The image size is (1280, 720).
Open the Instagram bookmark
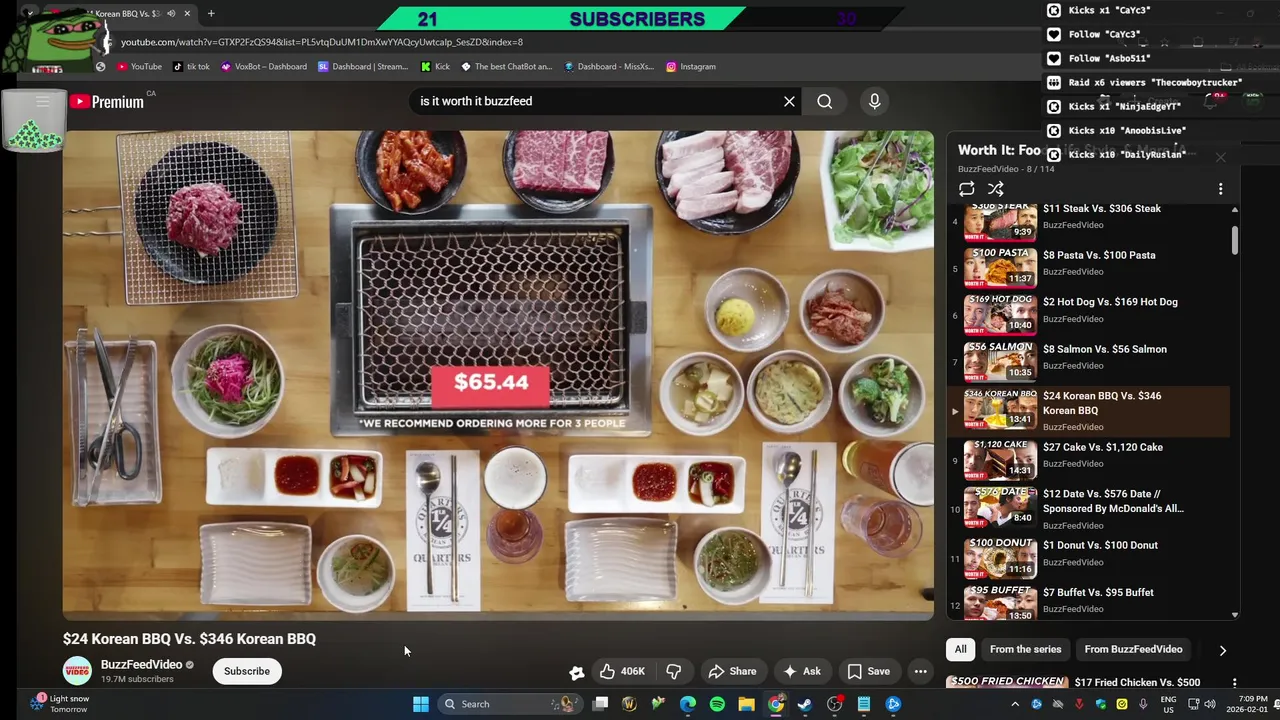pos(690,66)
